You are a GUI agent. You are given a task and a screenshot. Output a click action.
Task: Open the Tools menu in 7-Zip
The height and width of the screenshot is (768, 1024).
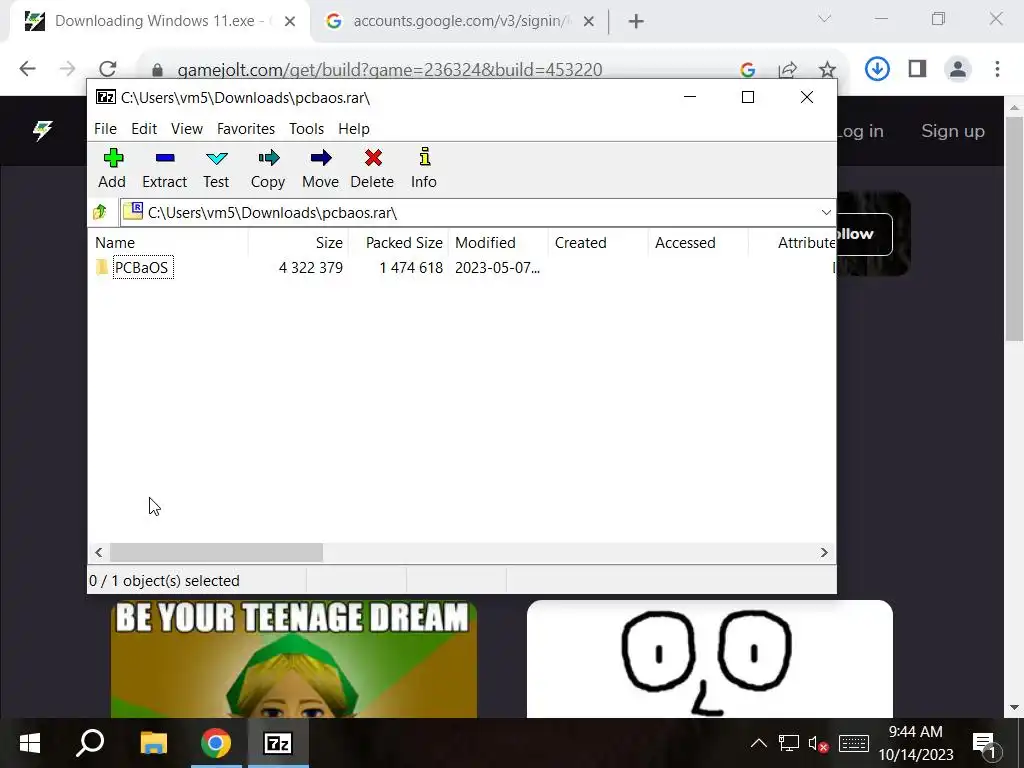(306, 129)
